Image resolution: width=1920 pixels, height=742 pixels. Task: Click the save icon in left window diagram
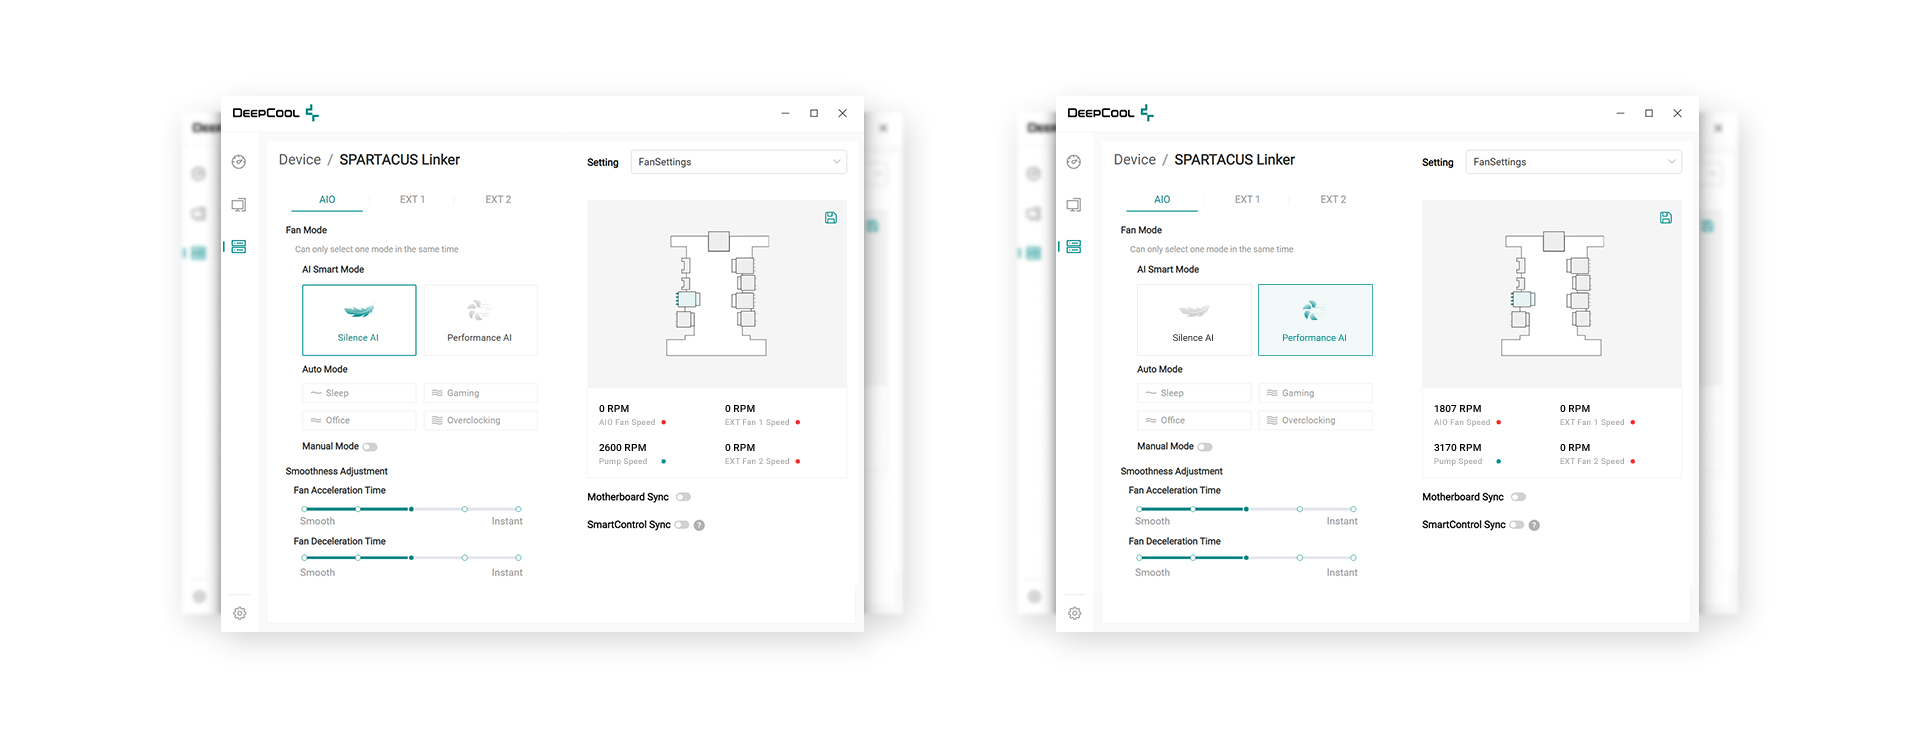point(831,218)
